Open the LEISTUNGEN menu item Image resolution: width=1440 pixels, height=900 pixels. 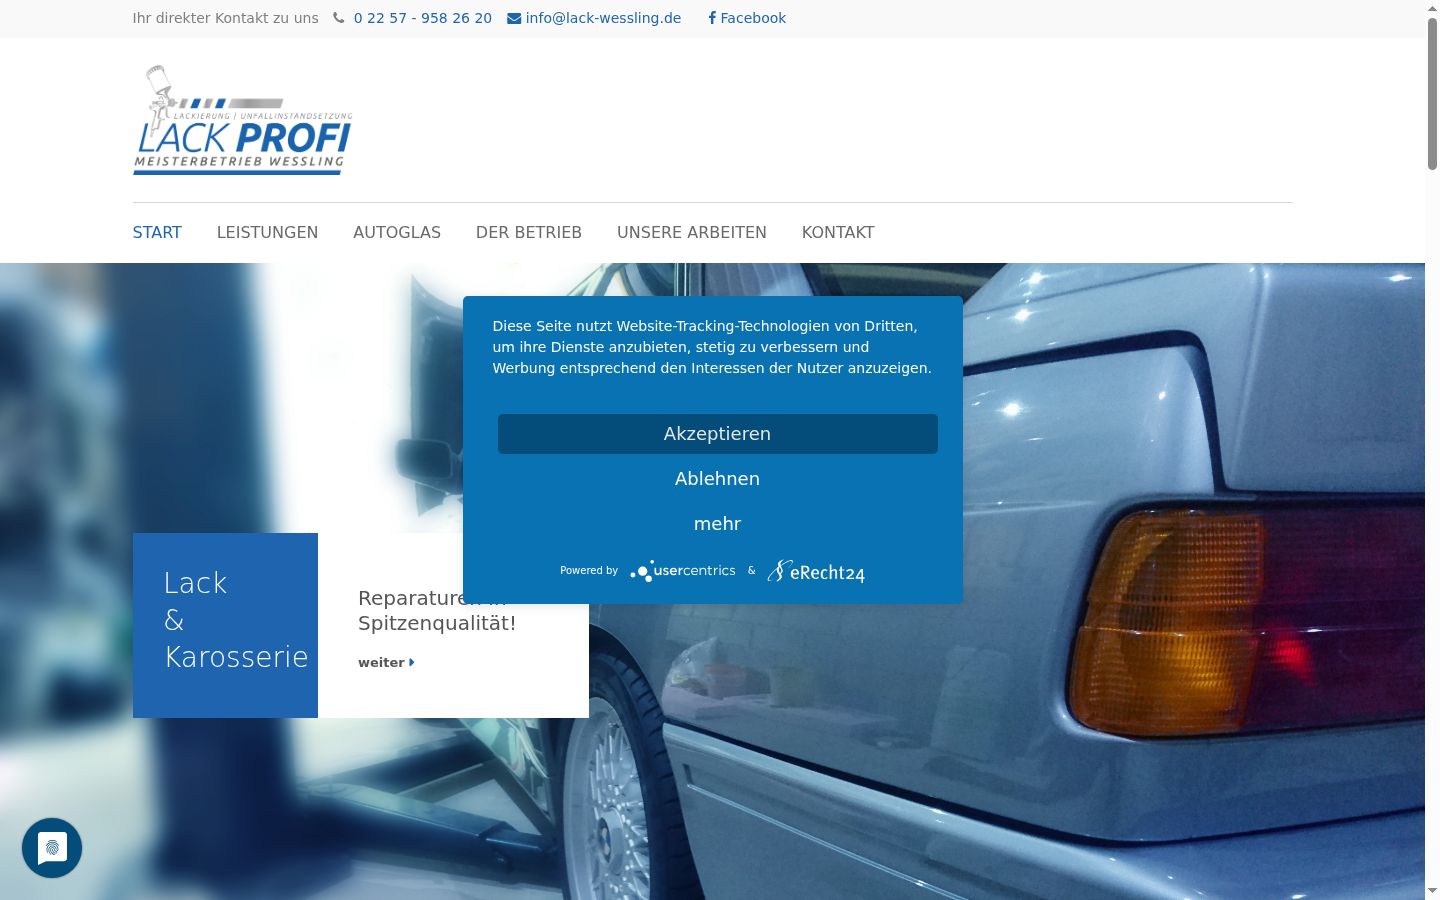(267, 232)
